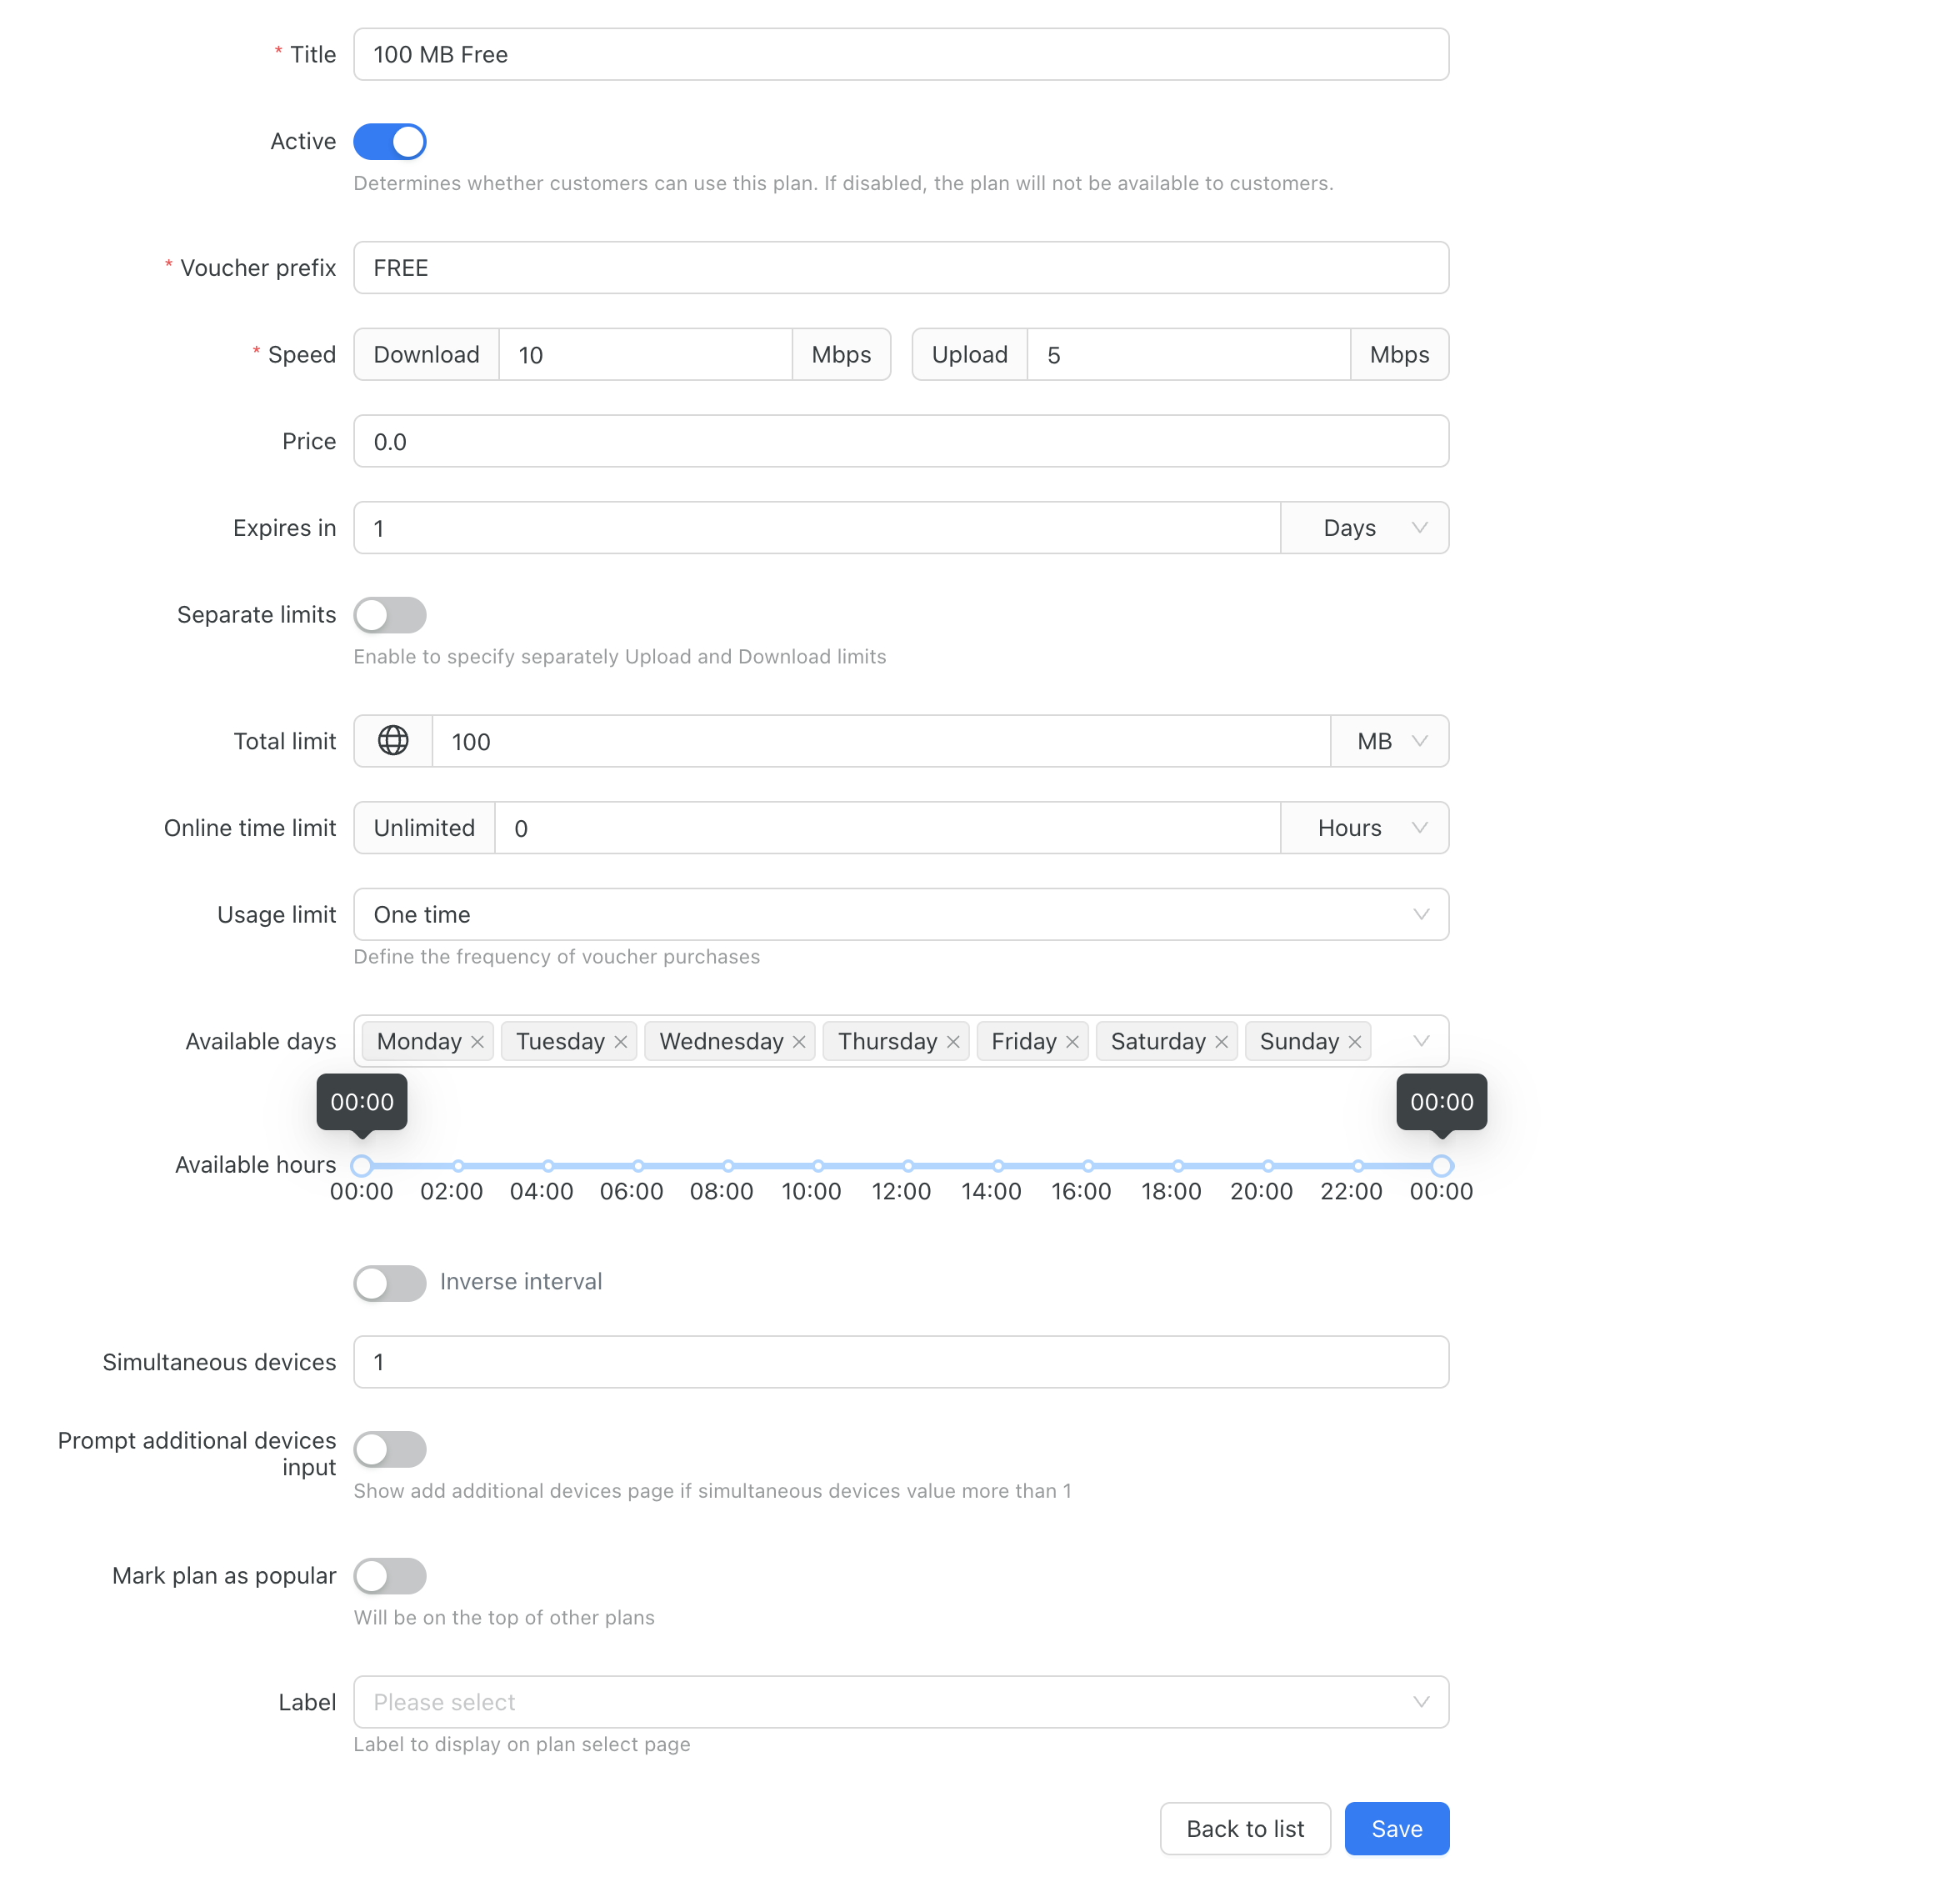Open the Days unit dropdown
Image resolution: width=1960 pixels, height=1882 pixels.
[x=1365, y=528]
